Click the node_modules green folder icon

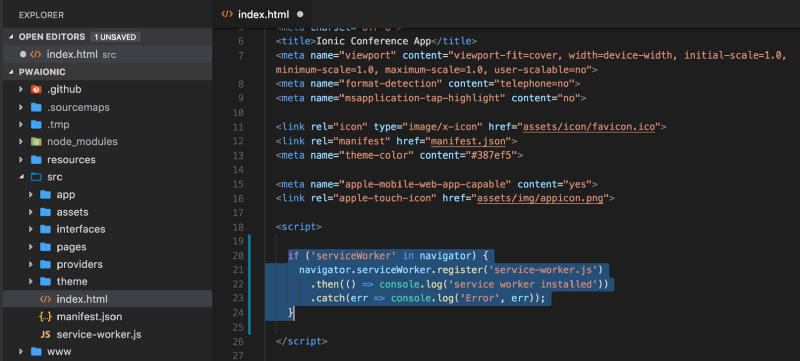tap(36, 142)
